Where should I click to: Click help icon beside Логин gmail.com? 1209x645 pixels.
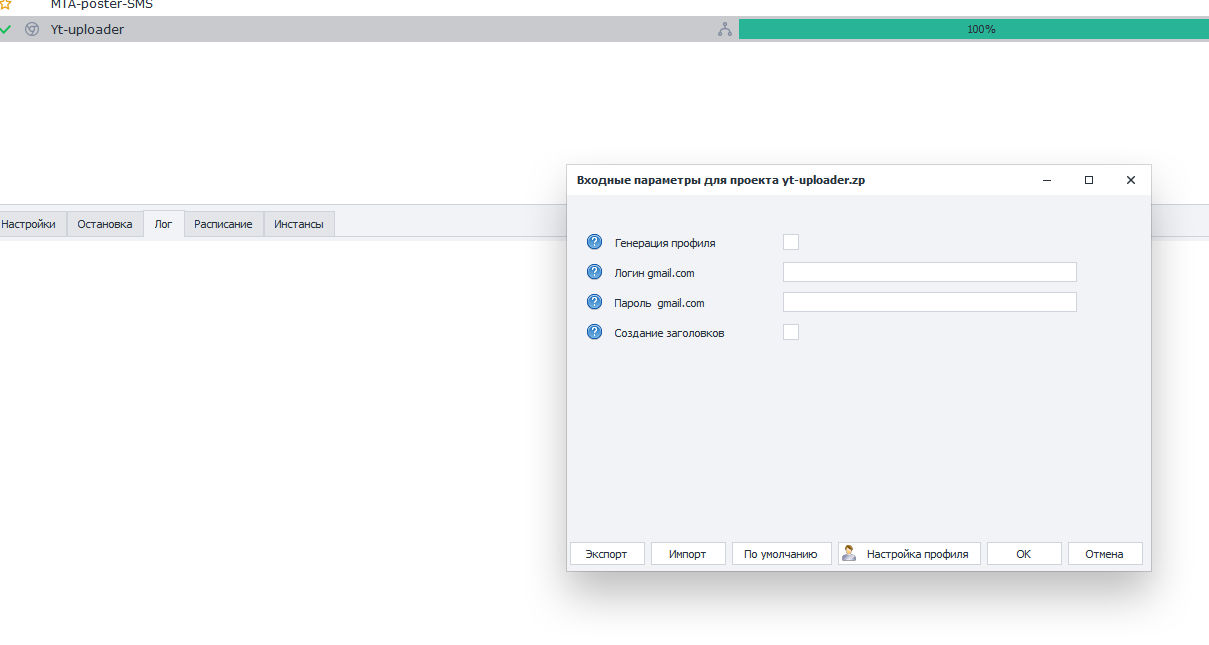[595, 272]
